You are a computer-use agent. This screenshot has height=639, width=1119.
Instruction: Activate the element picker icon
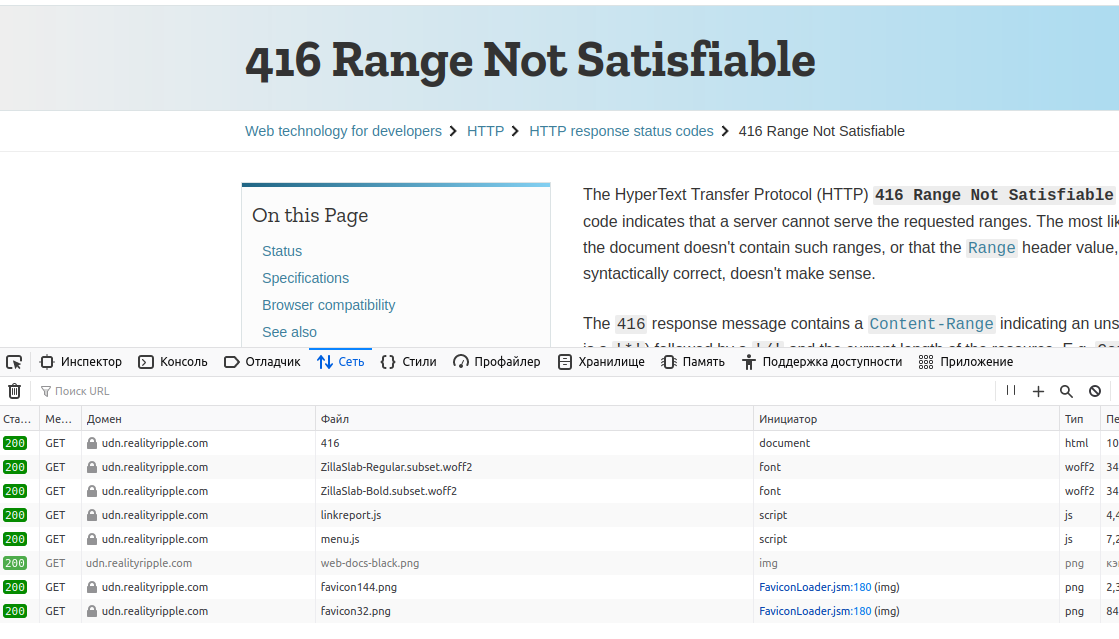tap(14, 362)
